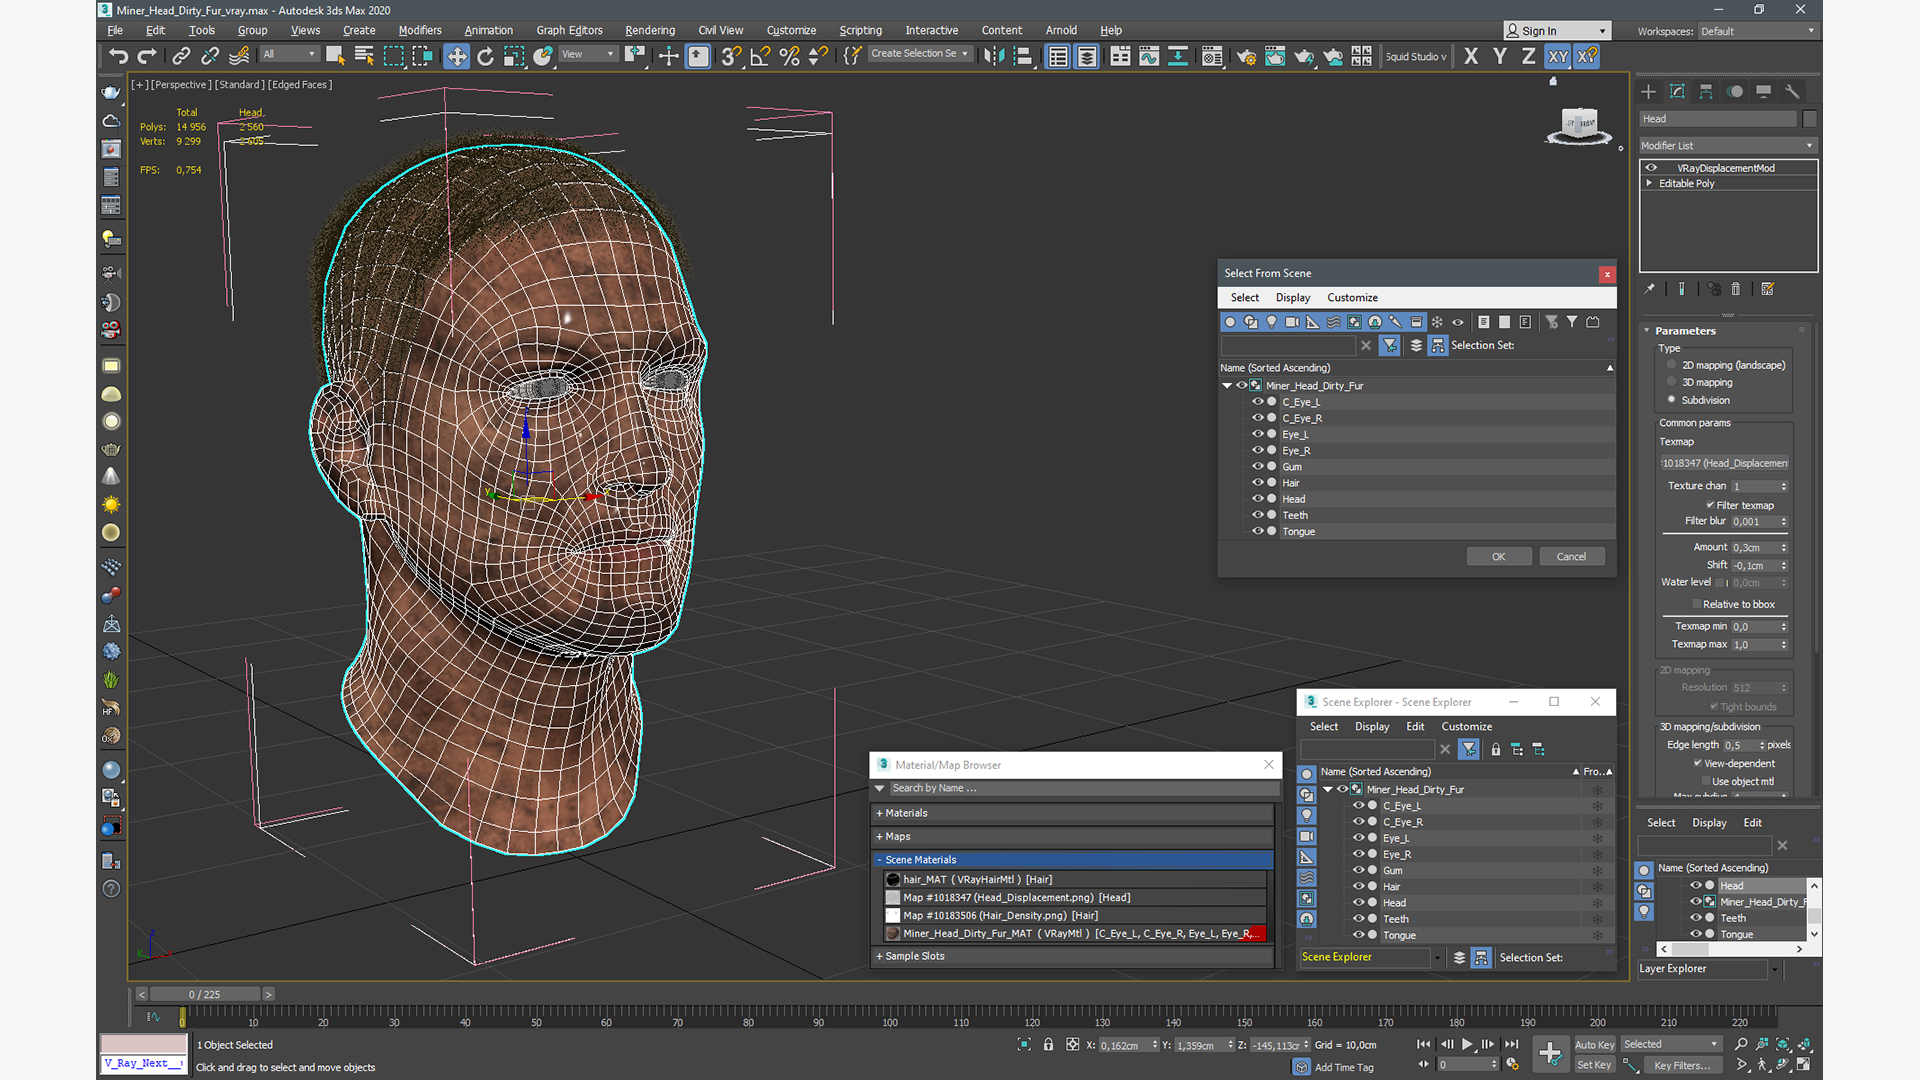This screenshot has width=1920, height=1080.
Task: Activate Bind to Space Warp tool
Action: (x=239, y=56)
